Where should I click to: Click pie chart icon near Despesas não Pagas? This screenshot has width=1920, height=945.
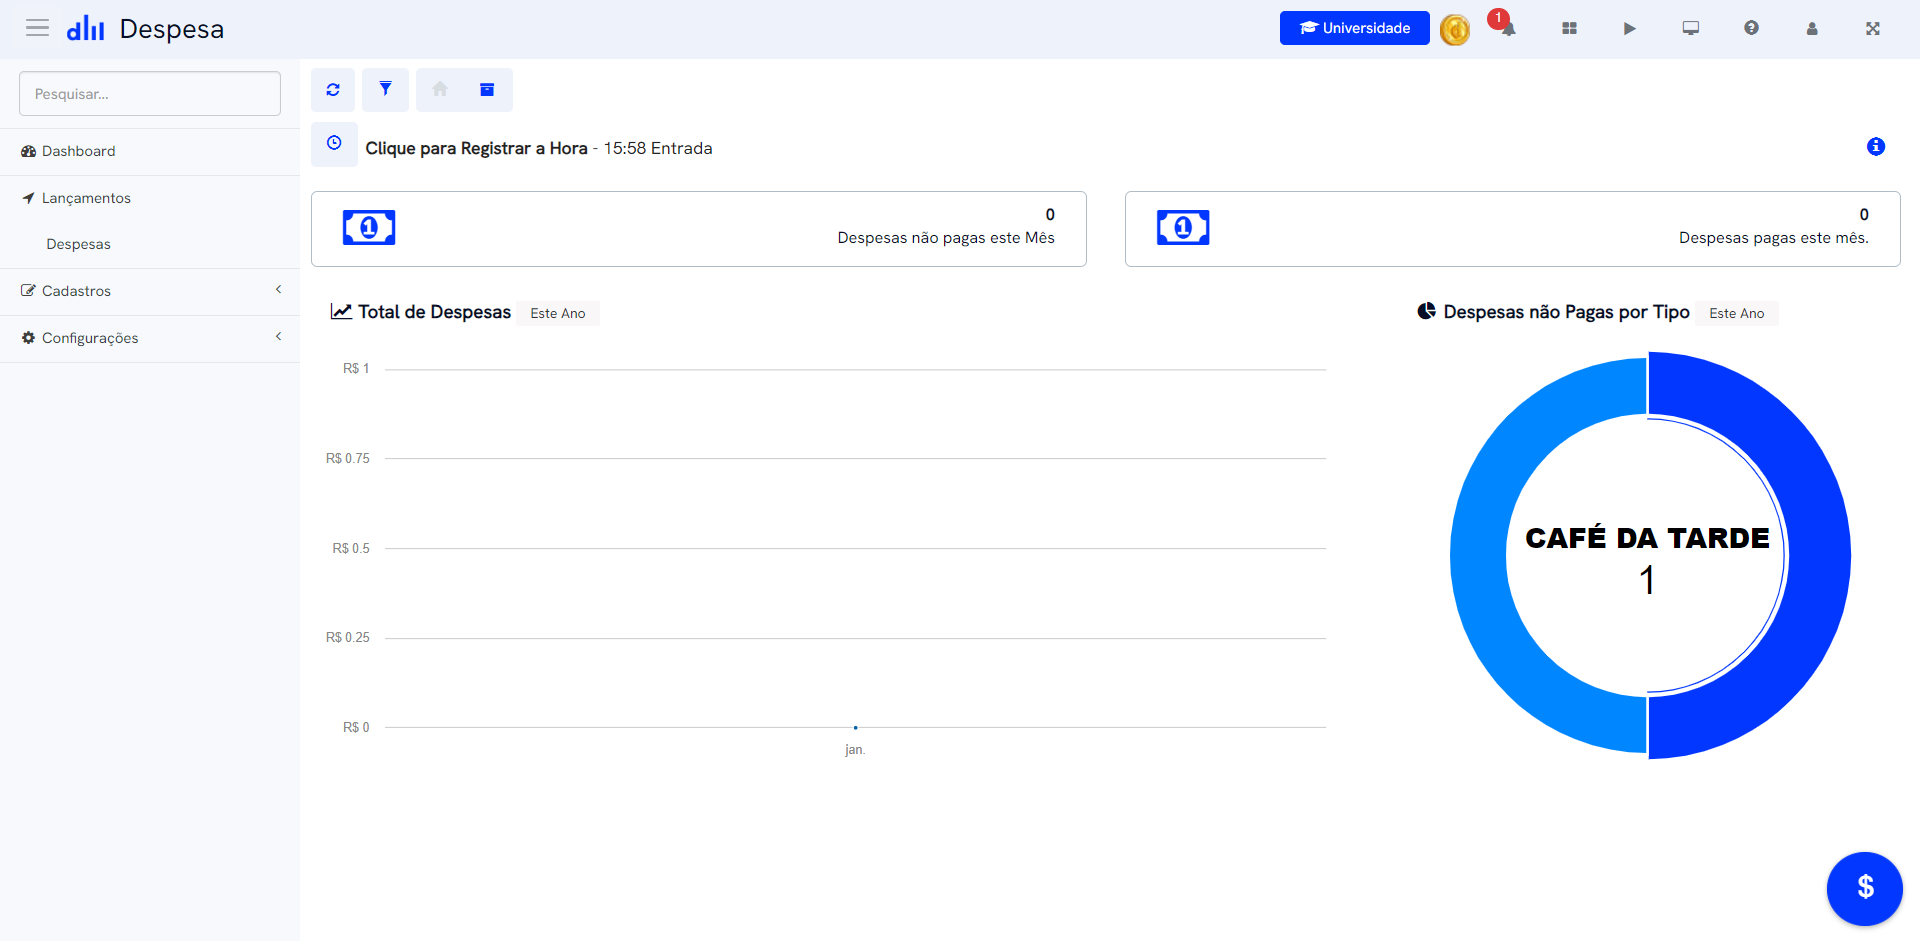coord(1427,311)
